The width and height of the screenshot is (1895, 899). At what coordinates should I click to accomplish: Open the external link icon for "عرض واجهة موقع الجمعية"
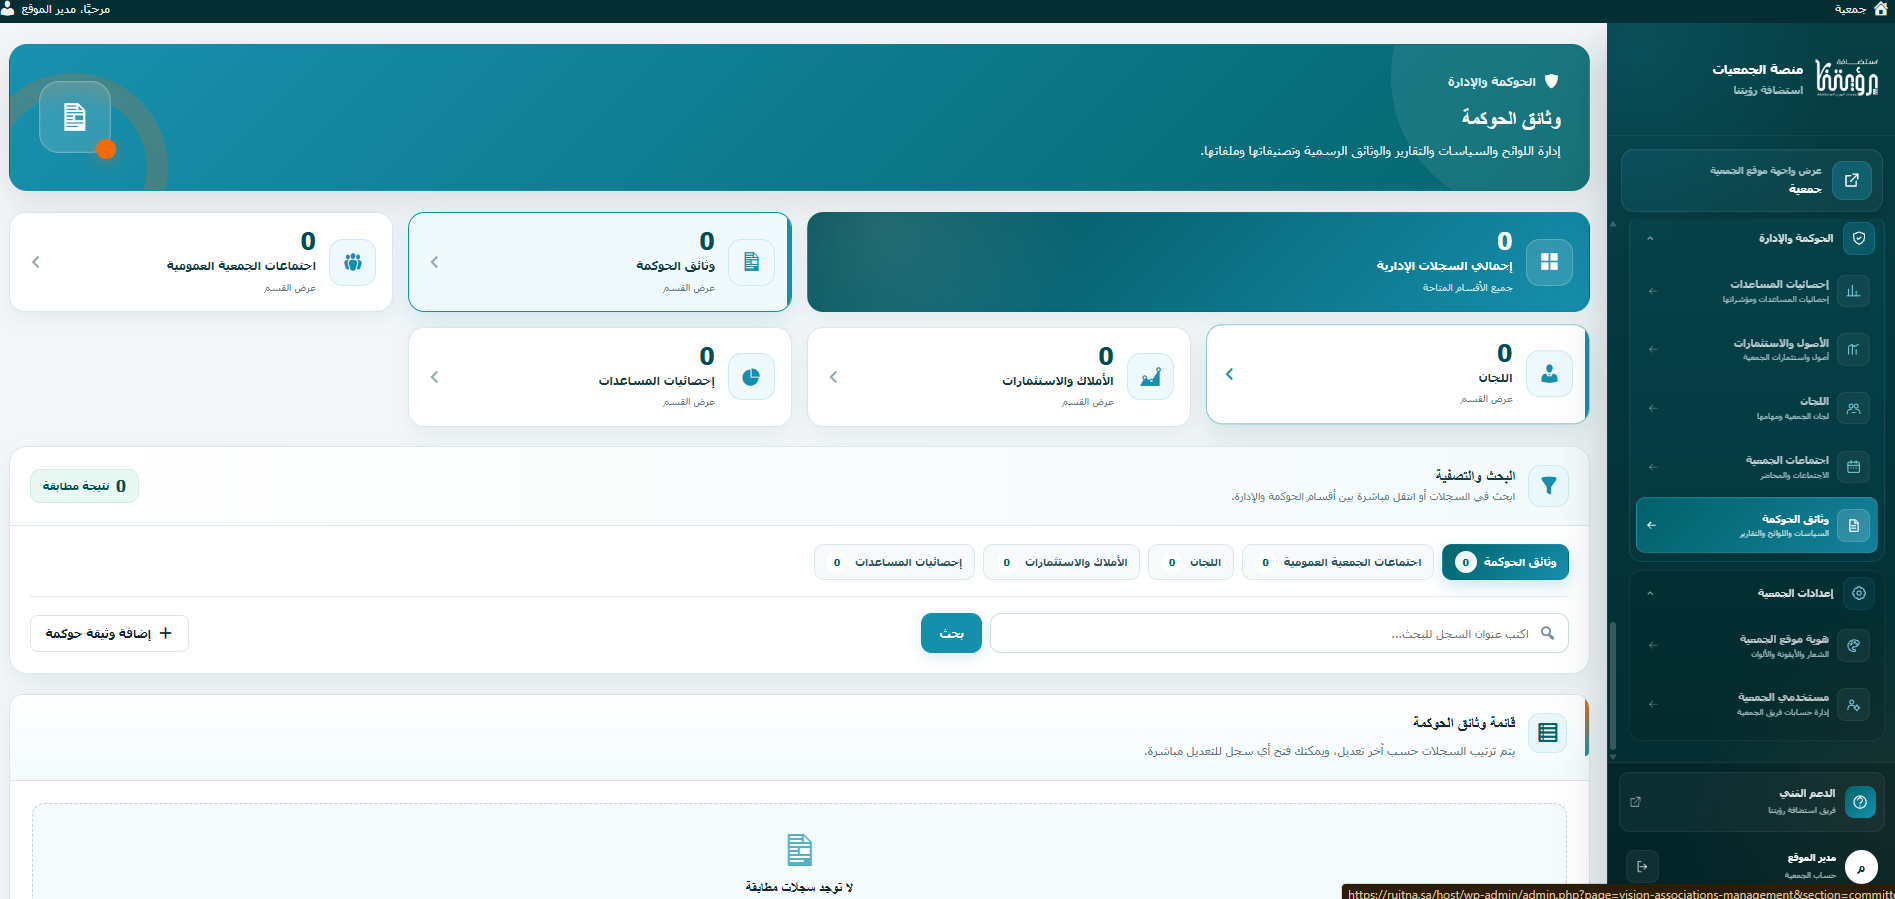point(1851,180)
